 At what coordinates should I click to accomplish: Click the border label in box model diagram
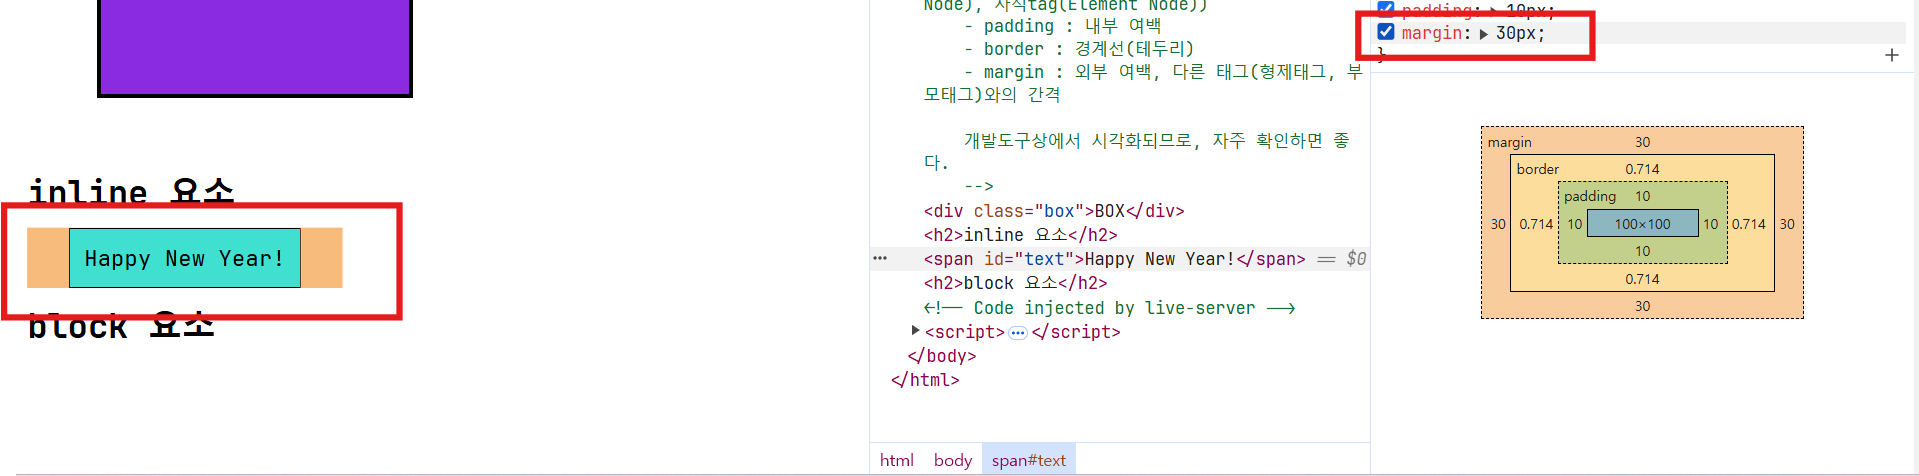[x=1537, y=169]
